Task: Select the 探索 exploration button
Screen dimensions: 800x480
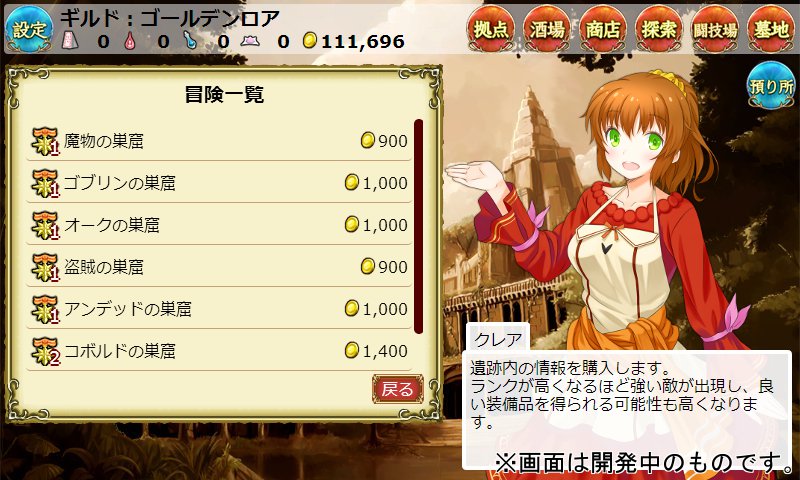Action: [659, 29]
